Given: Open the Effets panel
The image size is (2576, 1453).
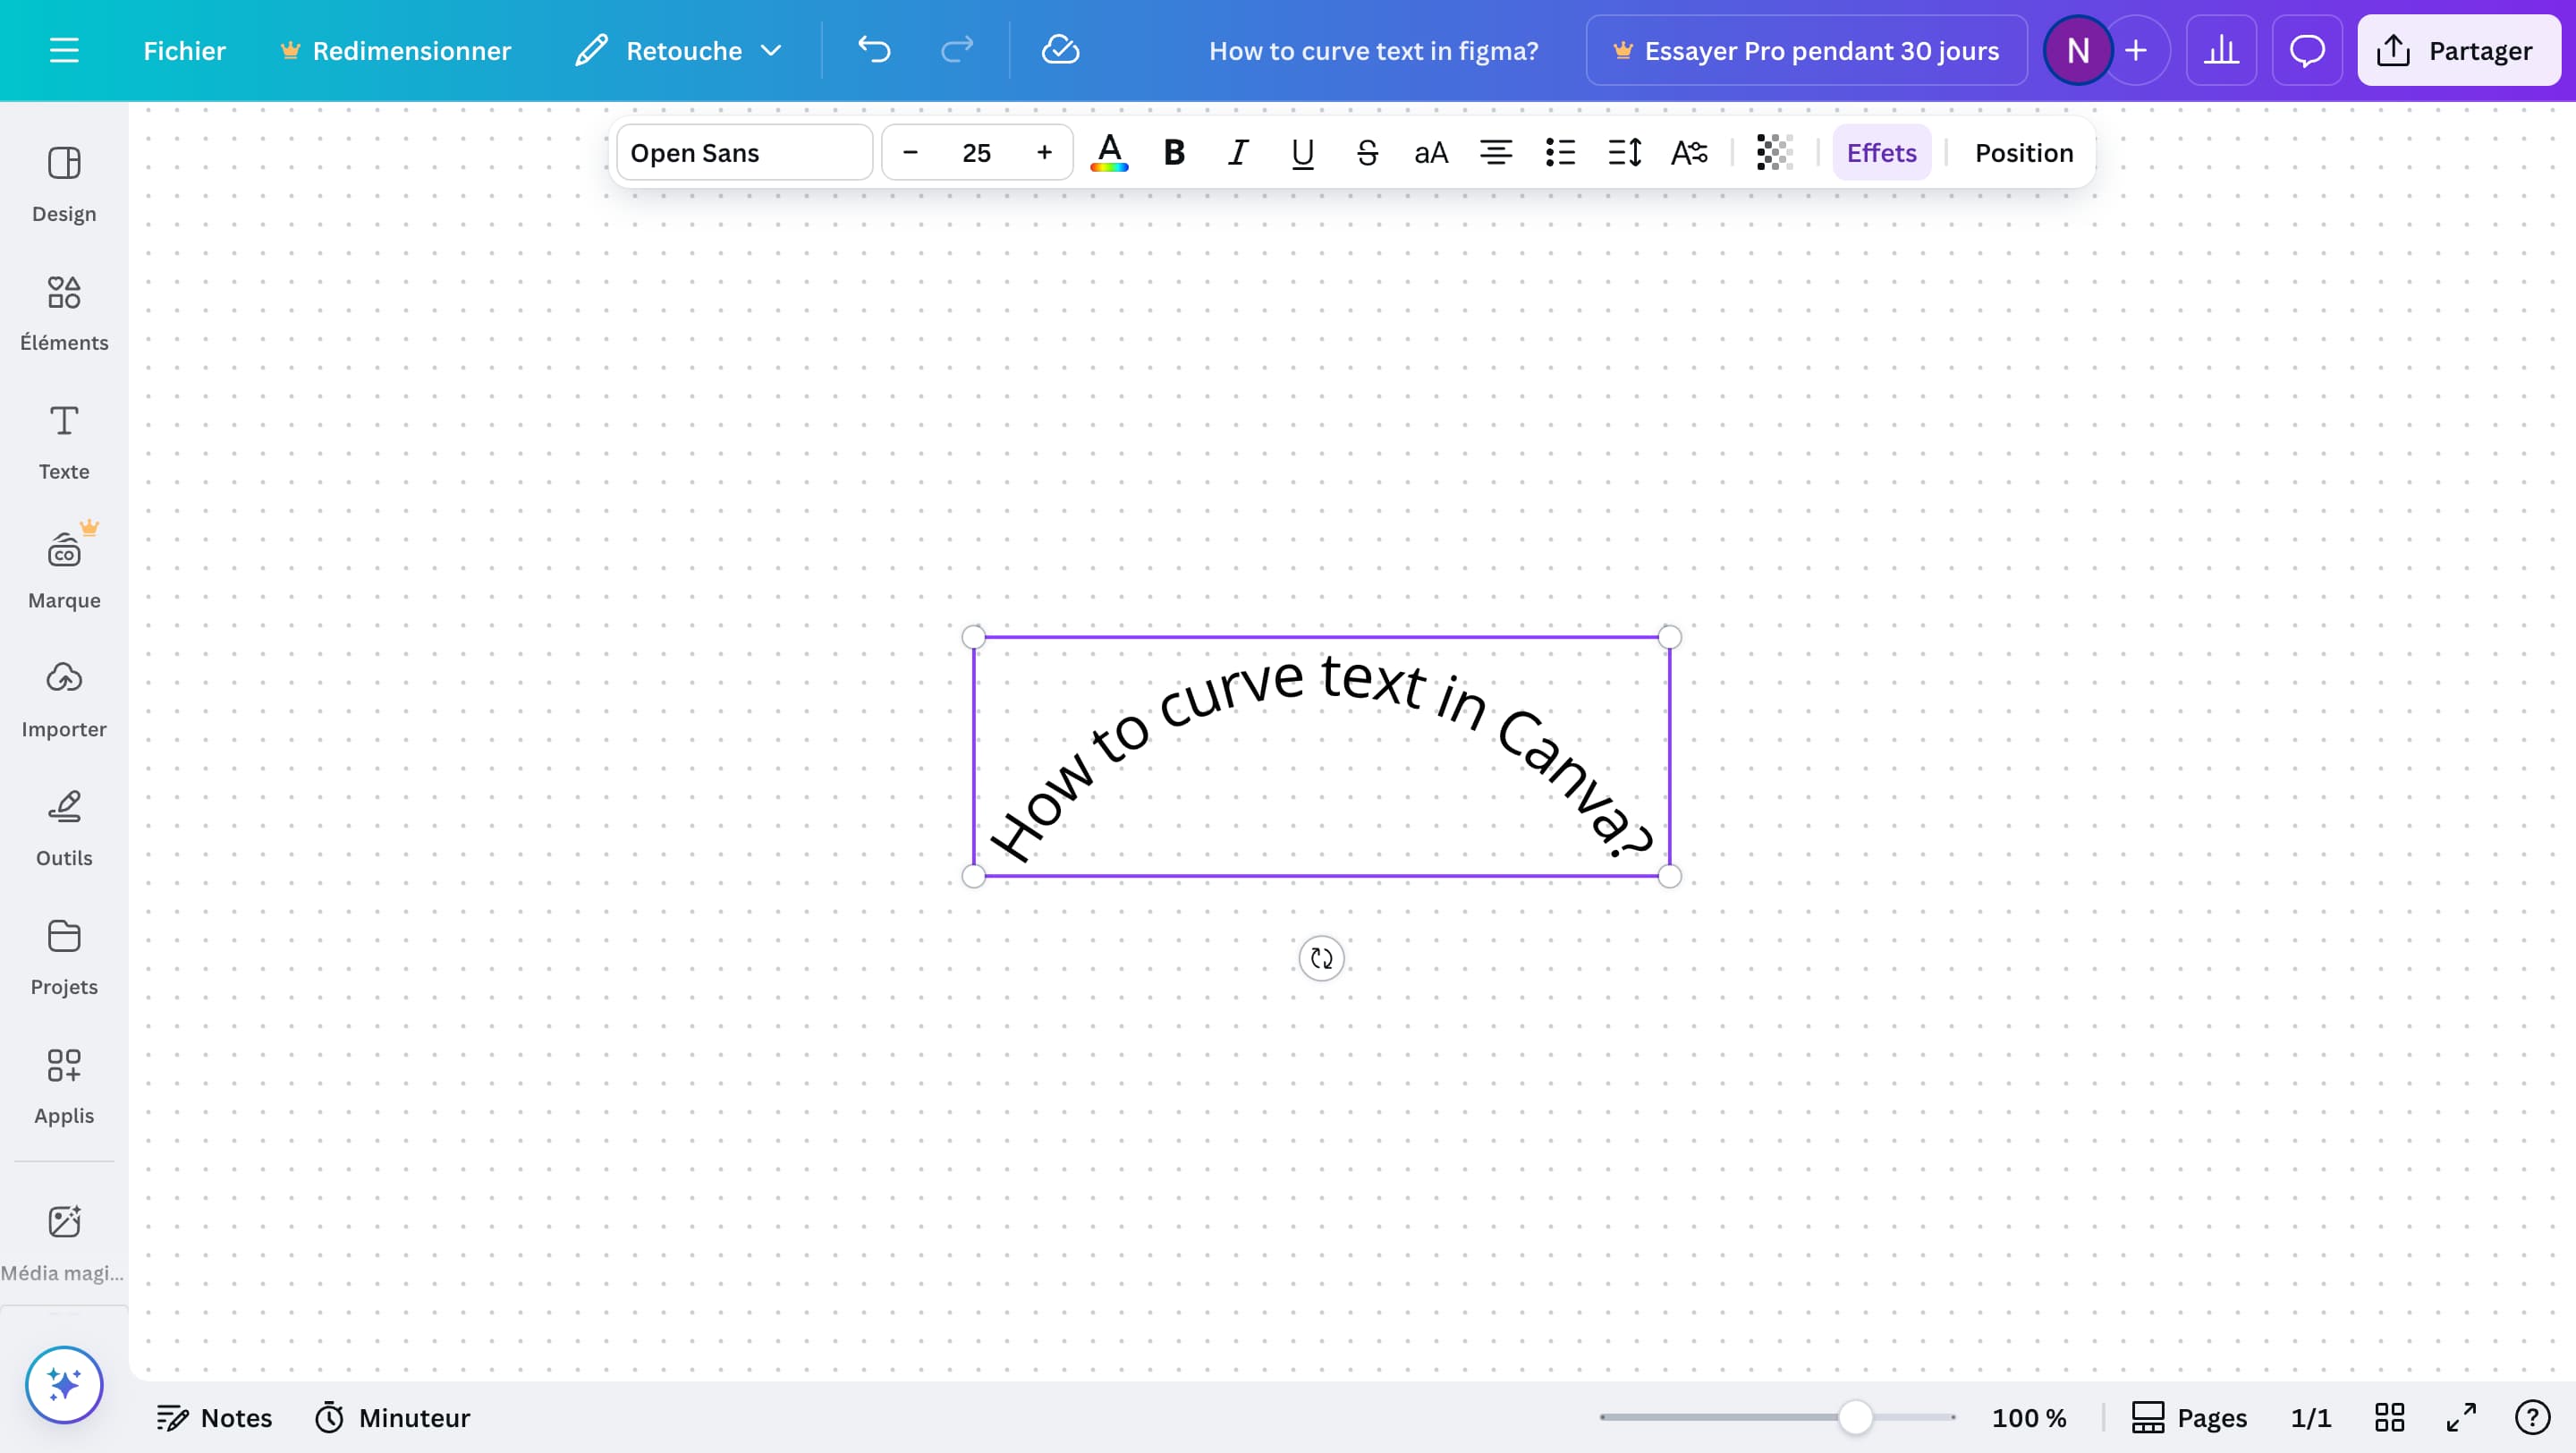Looking at the screenshot, I should pyautogui.click(x=1881, y=153).
